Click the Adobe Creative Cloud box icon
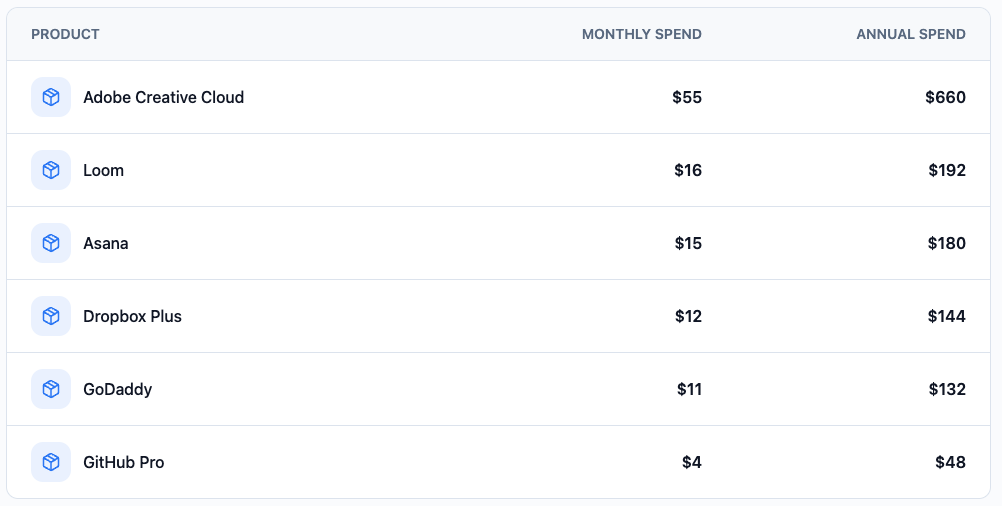The height and width of the screenshot is (506, 1002). (51, 97)
